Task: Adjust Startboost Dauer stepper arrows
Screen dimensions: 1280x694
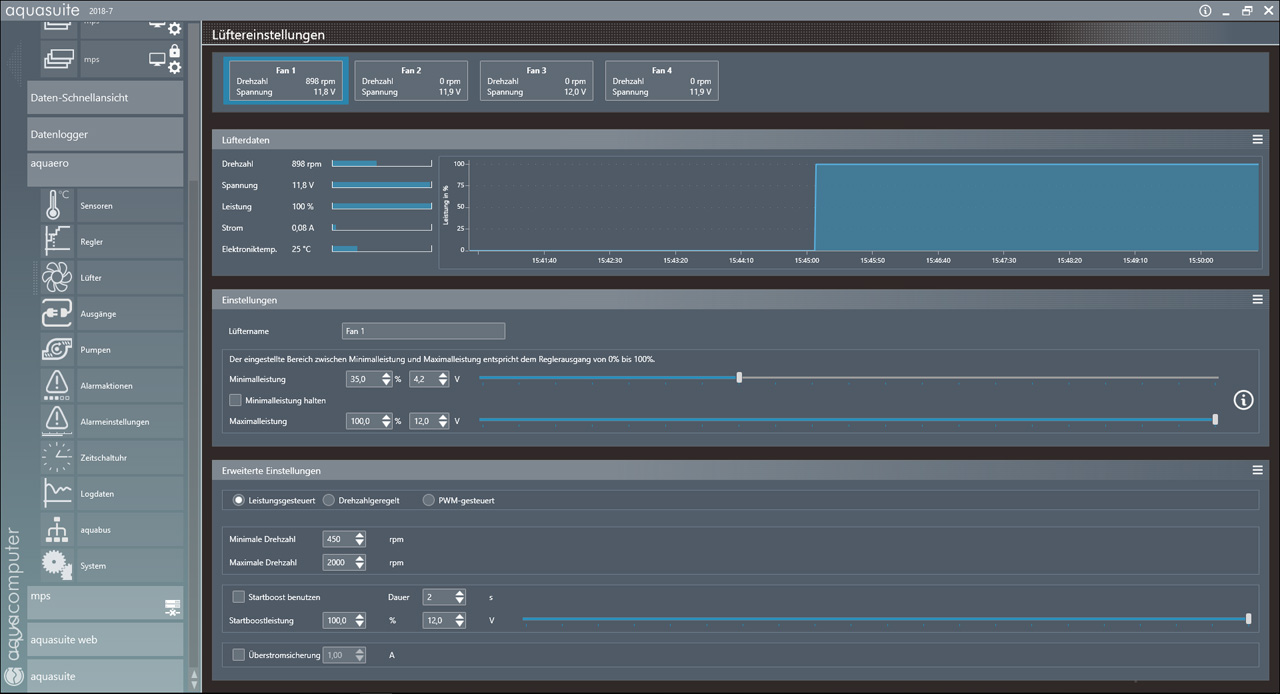Action: pyautogui.click(x=460, y=597)
